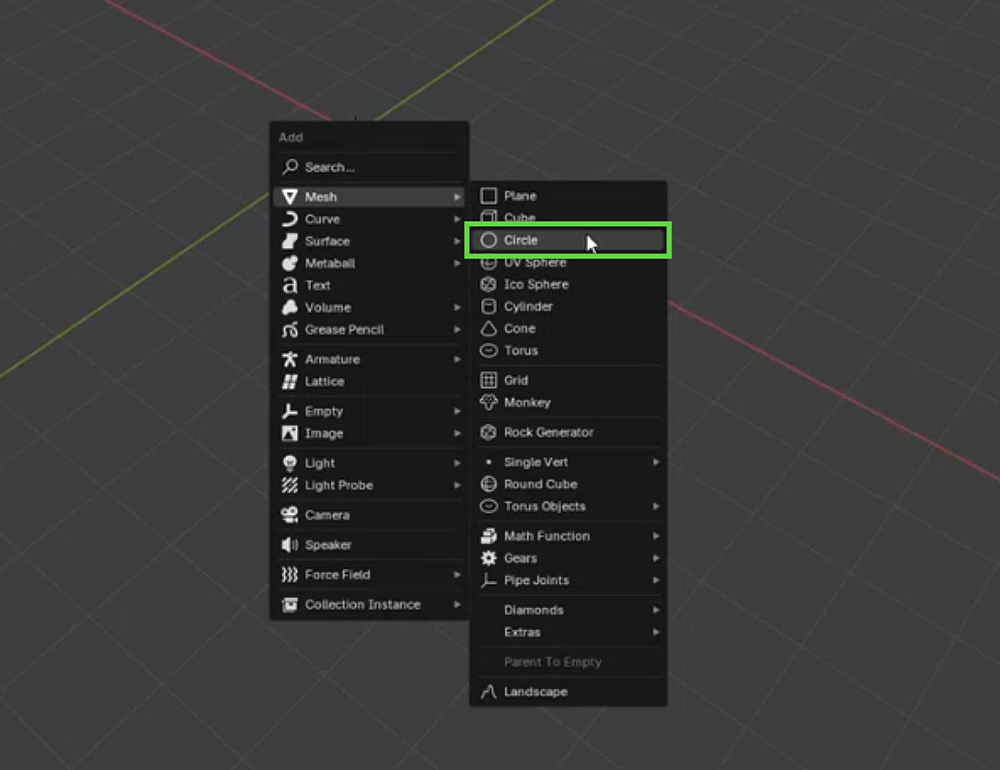Expand the Grease Pencil submenu arrow
1000x770 pixels.
[x=457, y=330]
